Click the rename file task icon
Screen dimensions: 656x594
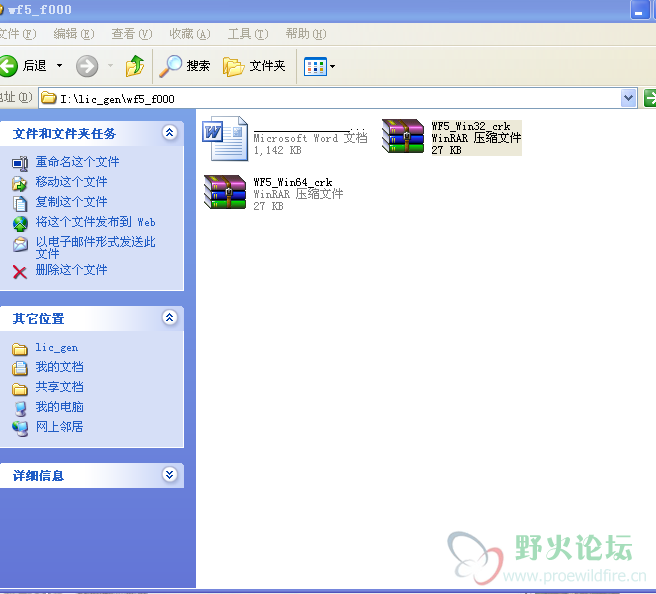click(x=20, y=163)
